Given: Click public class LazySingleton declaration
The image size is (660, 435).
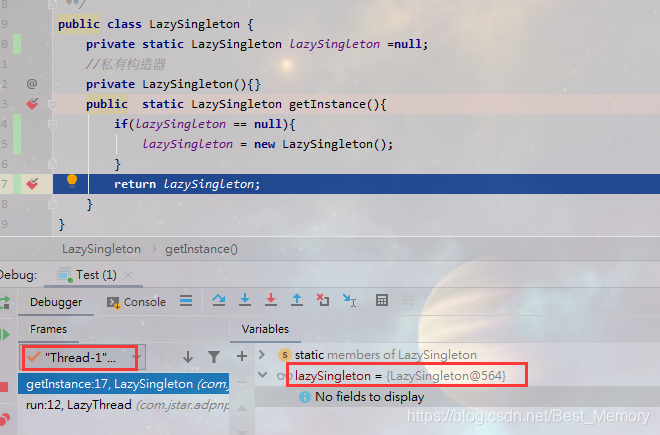Looking at the screenshot, I should pos(156,24).
